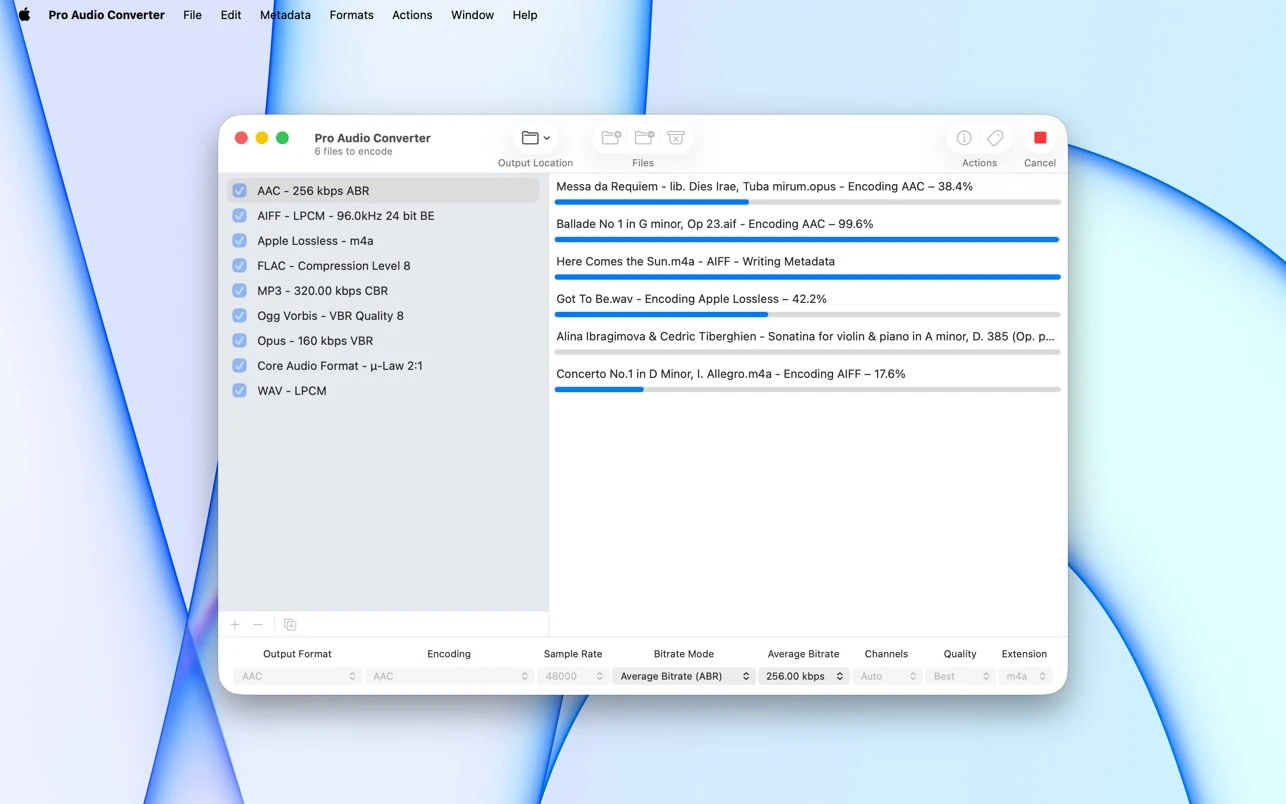This screenshot has width=1286, height=804.
Task: Select the FLAC - Compression Level 8 row
Action: [383, 266]
